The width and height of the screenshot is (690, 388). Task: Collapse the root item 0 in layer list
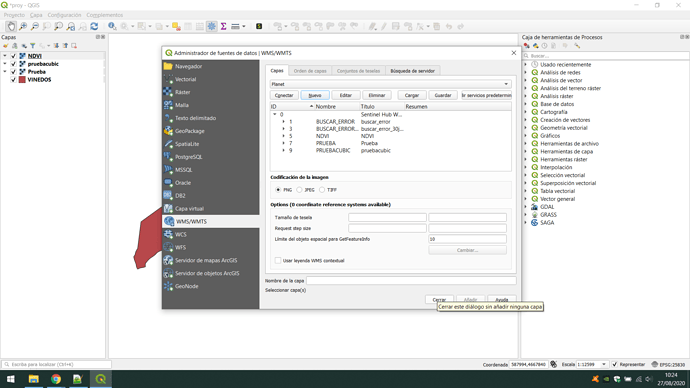pos(275,114)
